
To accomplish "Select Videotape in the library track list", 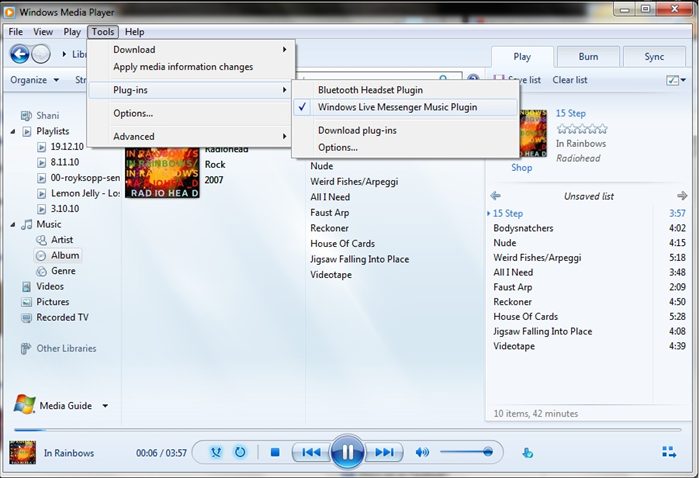I will click(x=331, y=275).
